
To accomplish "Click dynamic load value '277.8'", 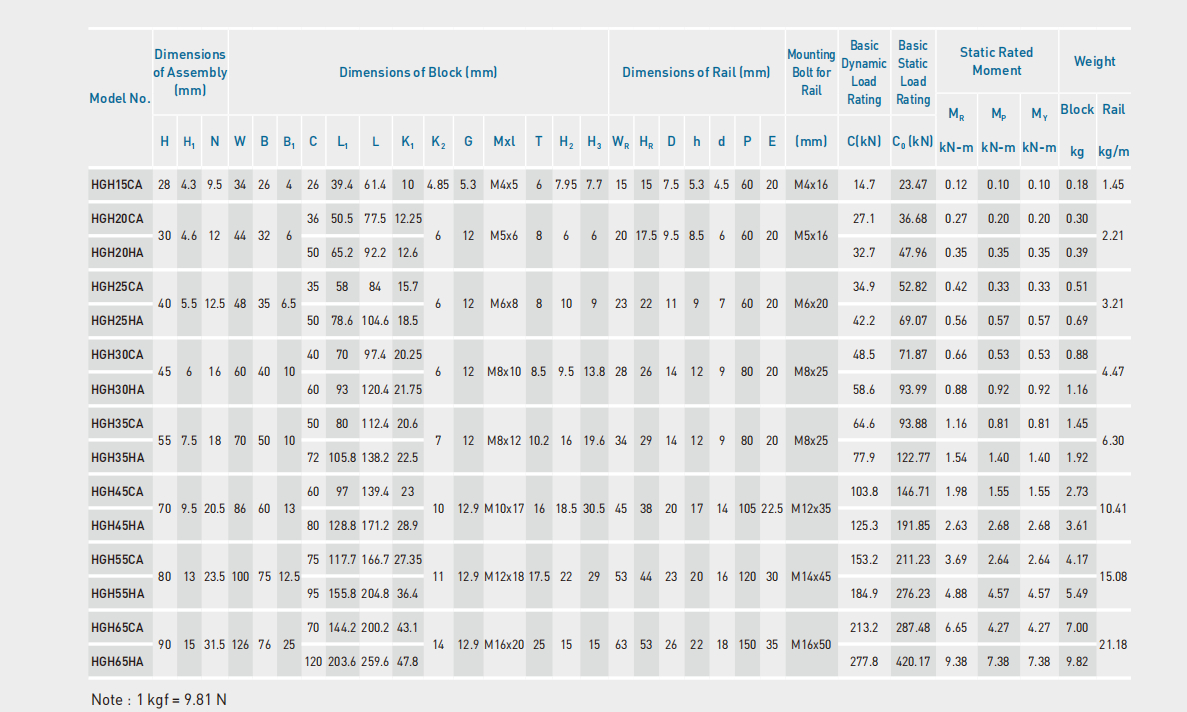I will coord(864,662).
